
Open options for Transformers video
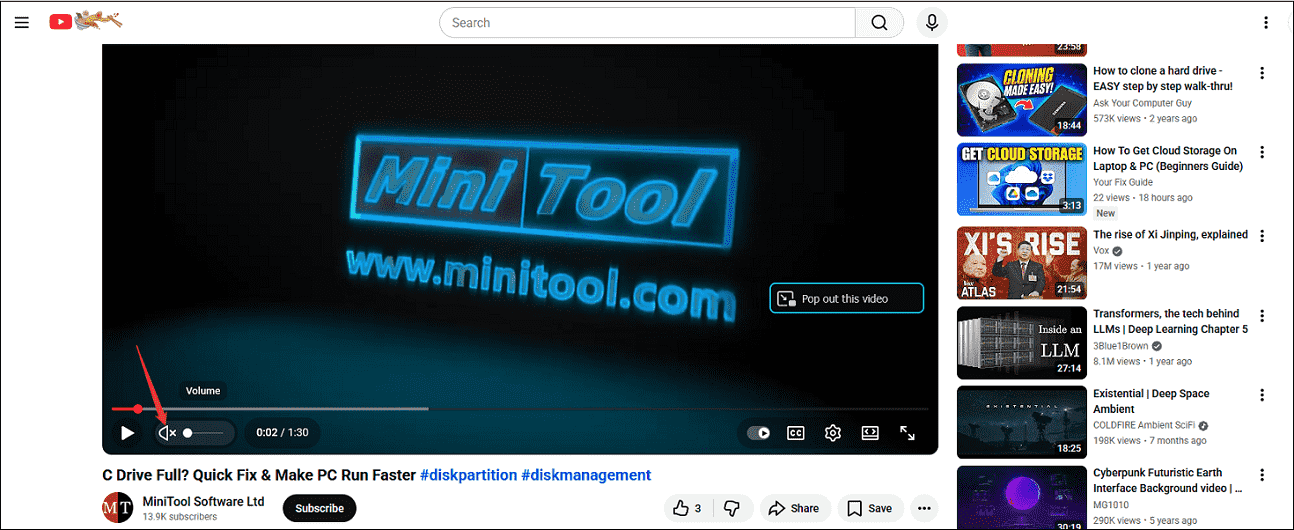(x=1262, y=316)
